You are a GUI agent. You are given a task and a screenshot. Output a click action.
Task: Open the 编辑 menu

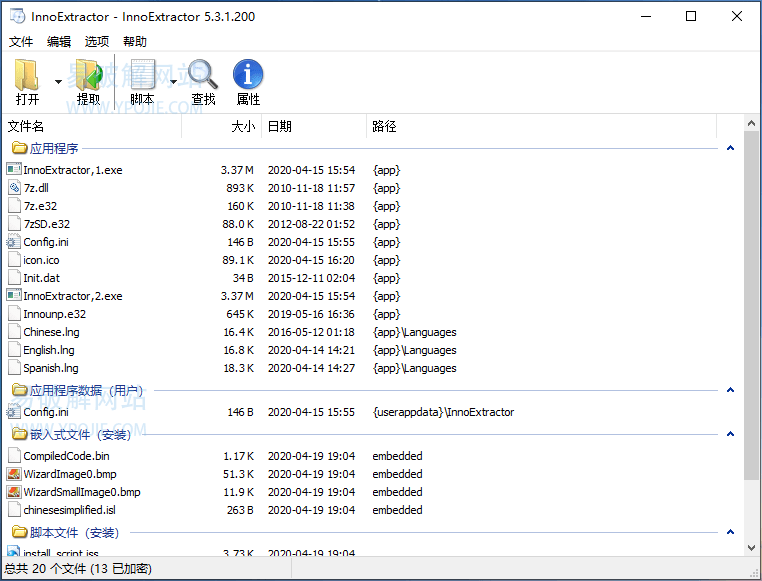[59, 42]
